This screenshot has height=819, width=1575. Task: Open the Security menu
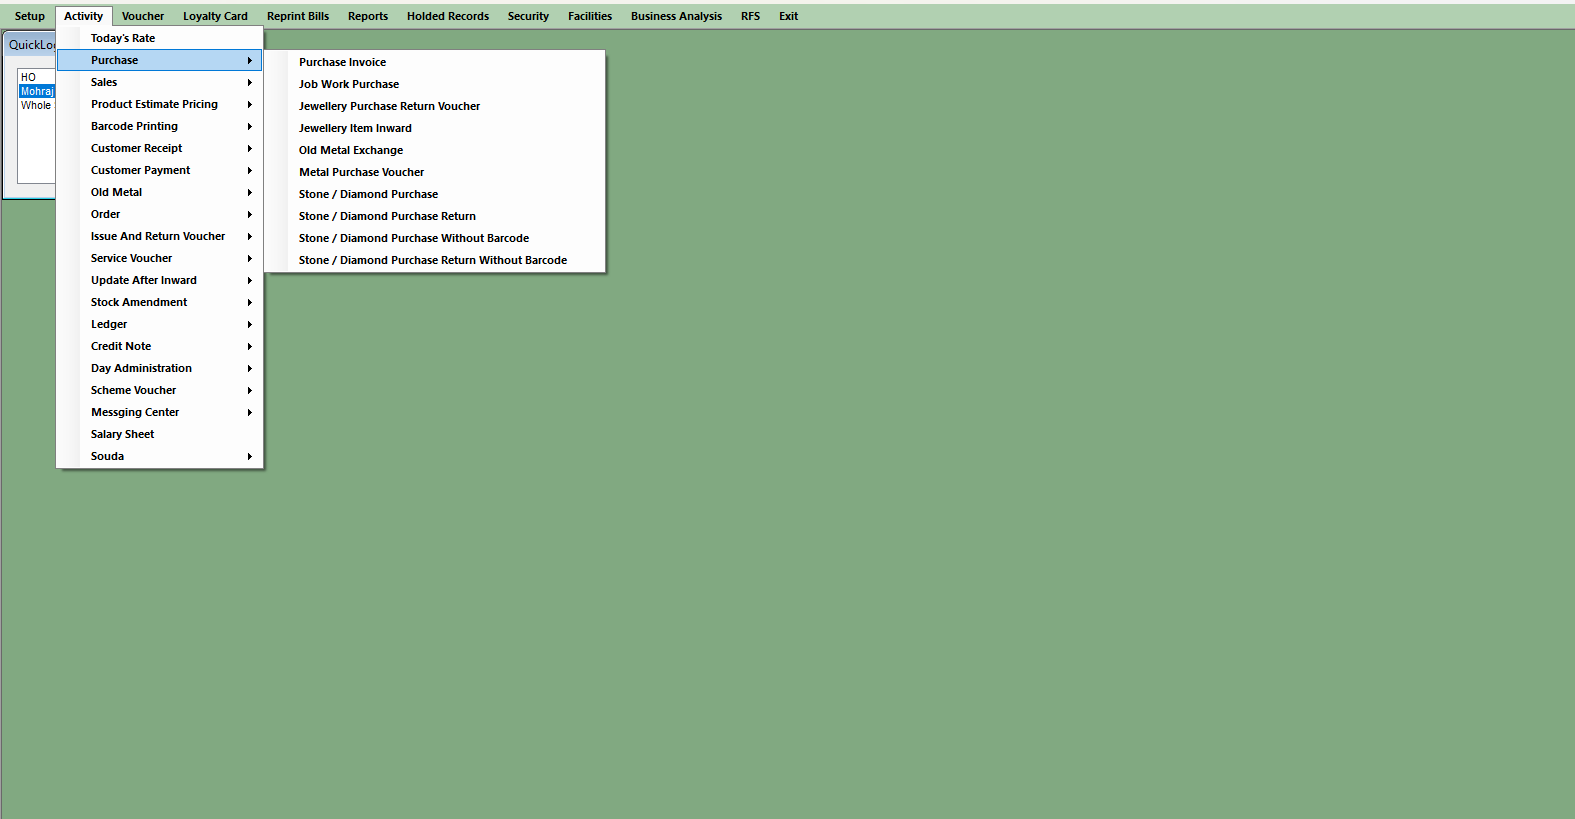pos(528,16)
